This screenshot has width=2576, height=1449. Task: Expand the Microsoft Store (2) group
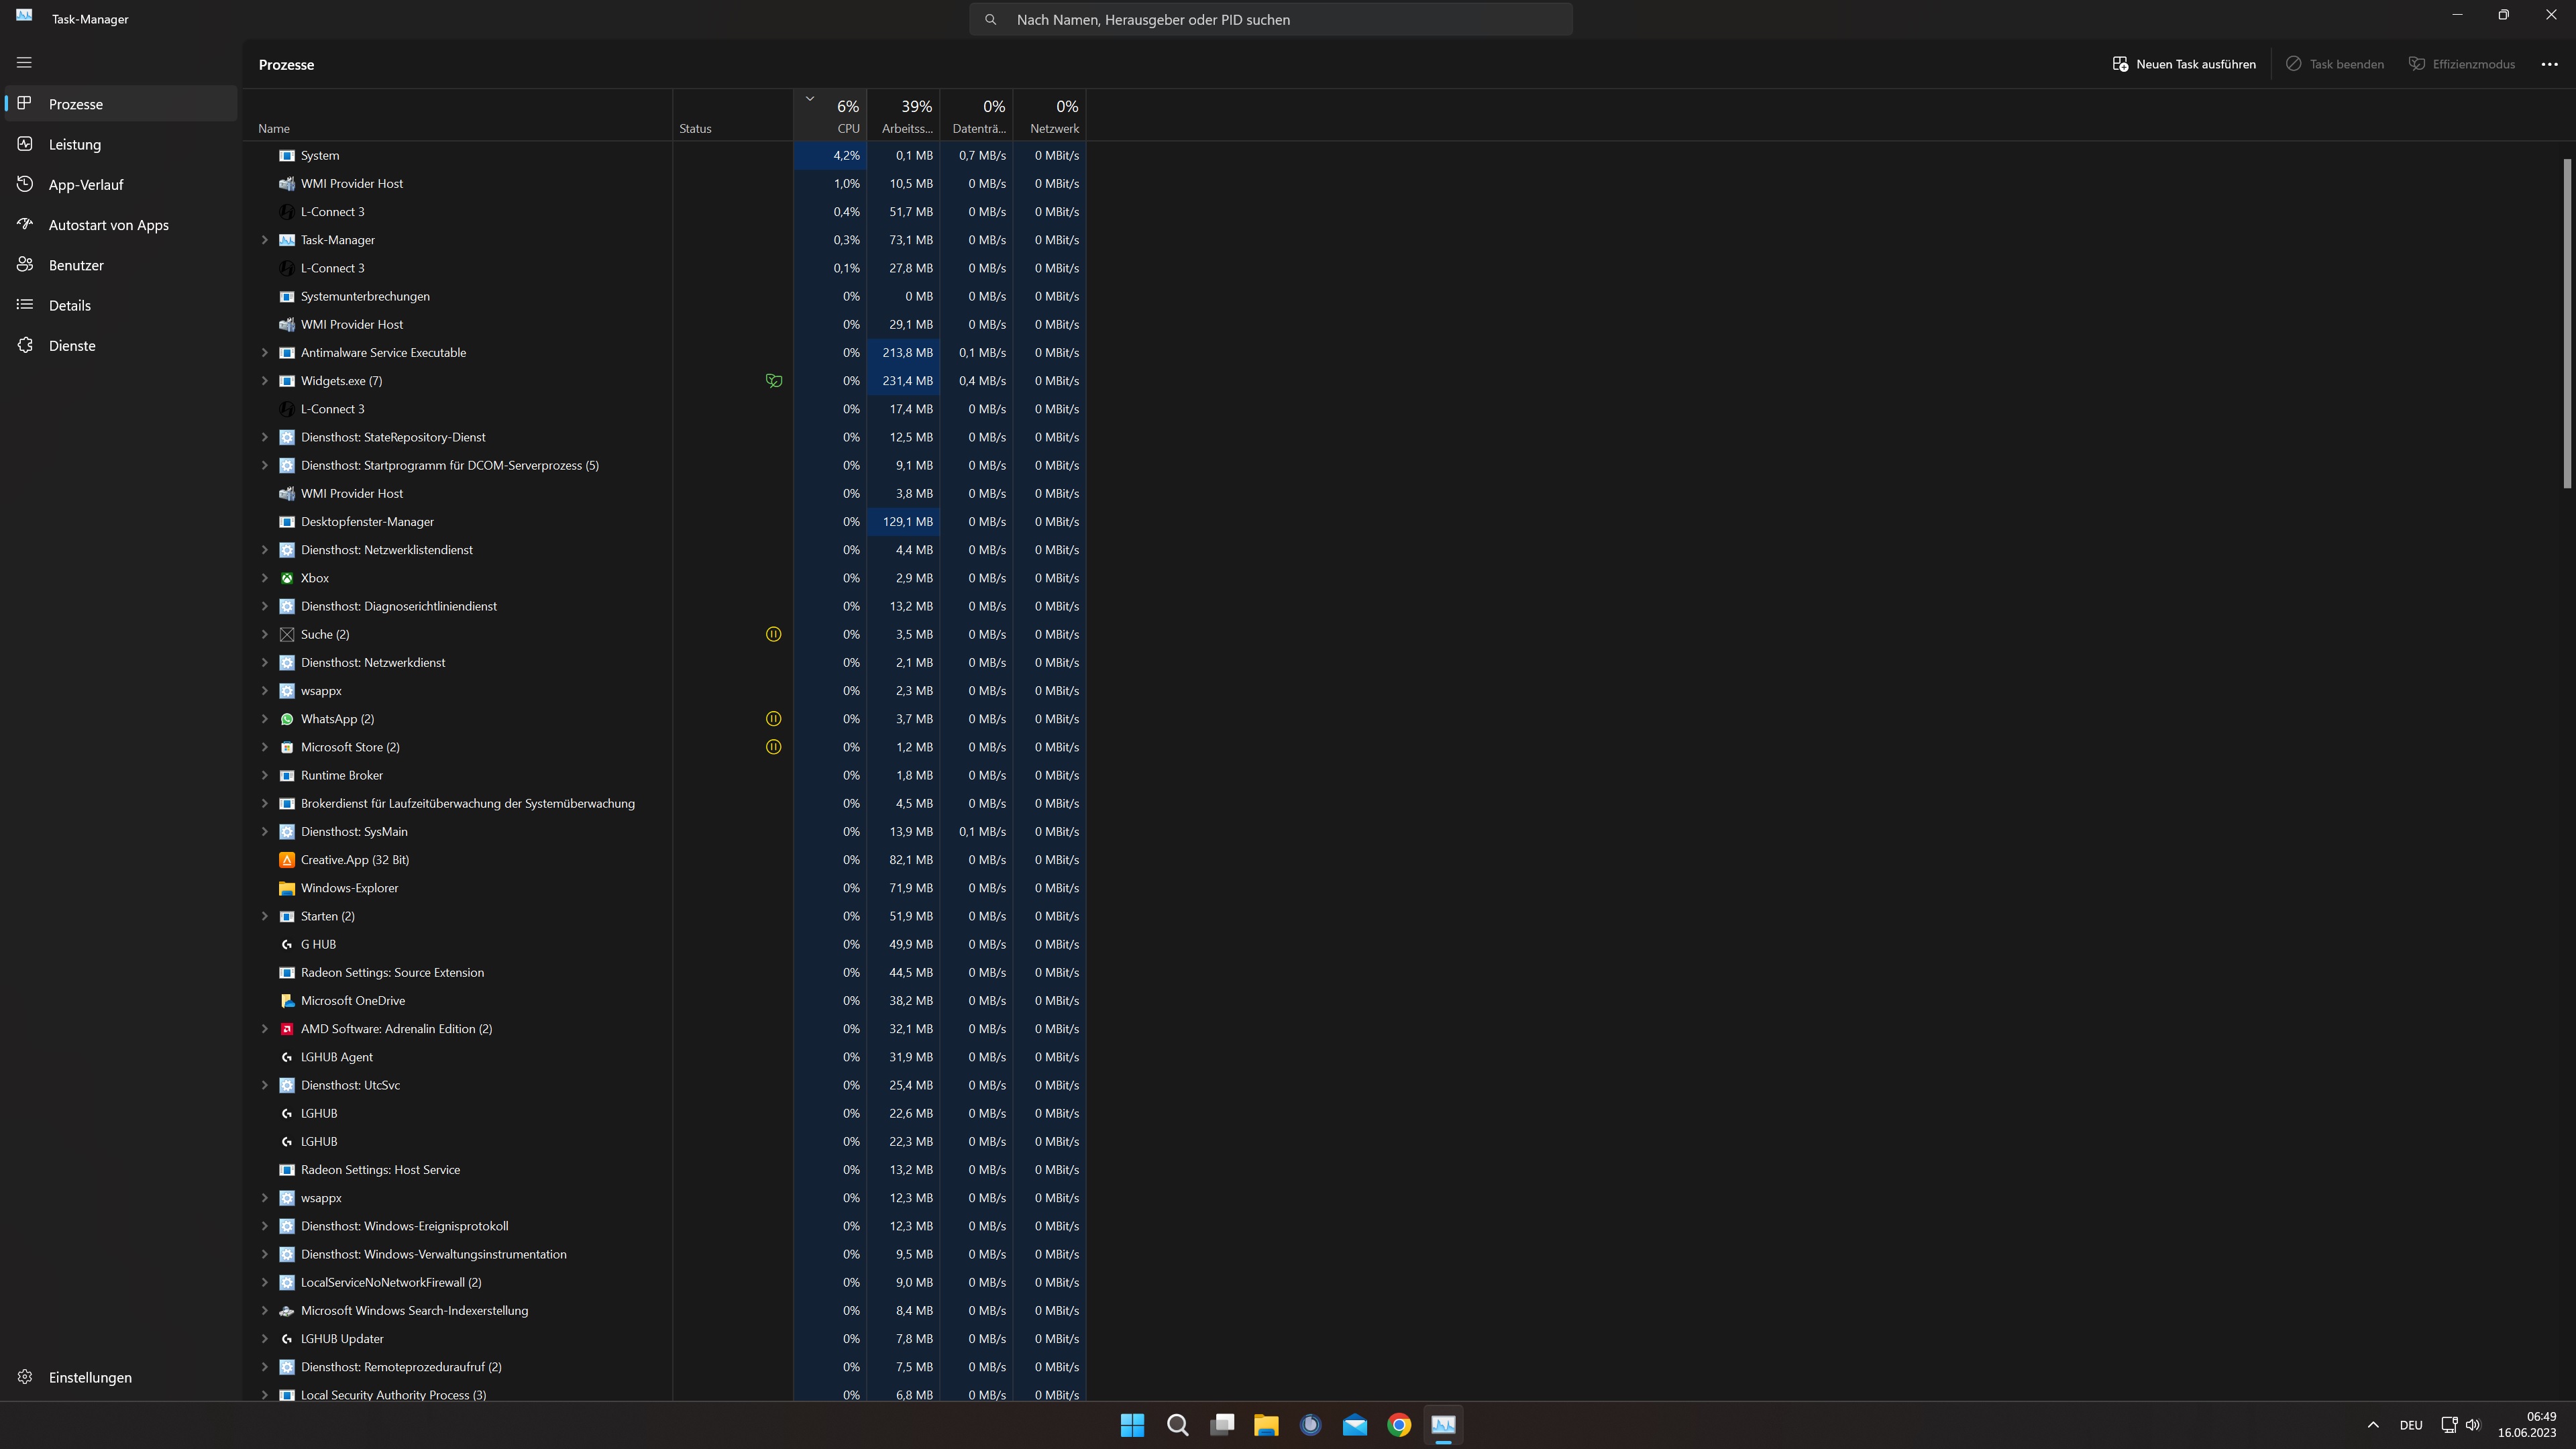click(265, 747)
